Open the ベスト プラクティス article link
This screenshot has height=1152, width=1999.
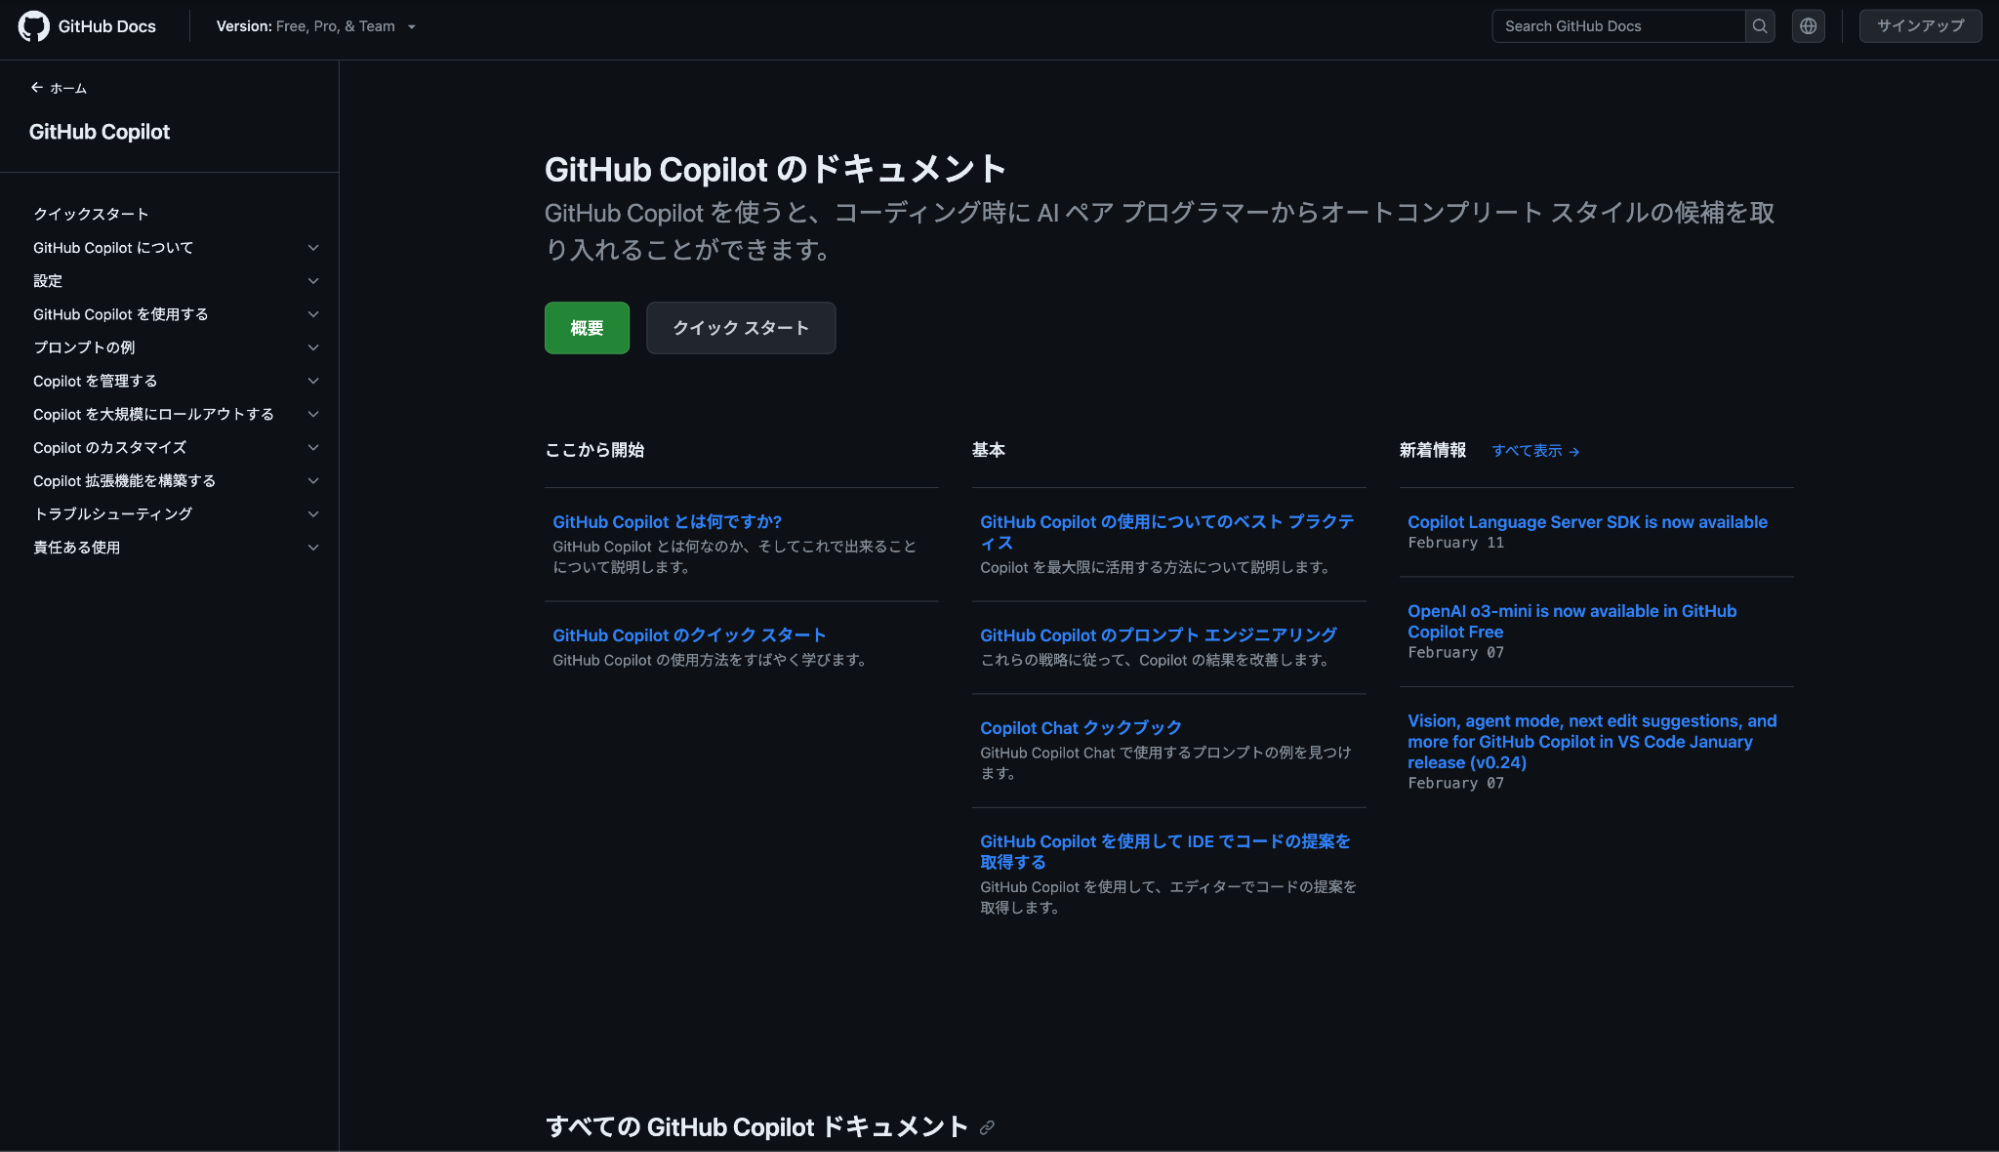[x=1167, y=532]
